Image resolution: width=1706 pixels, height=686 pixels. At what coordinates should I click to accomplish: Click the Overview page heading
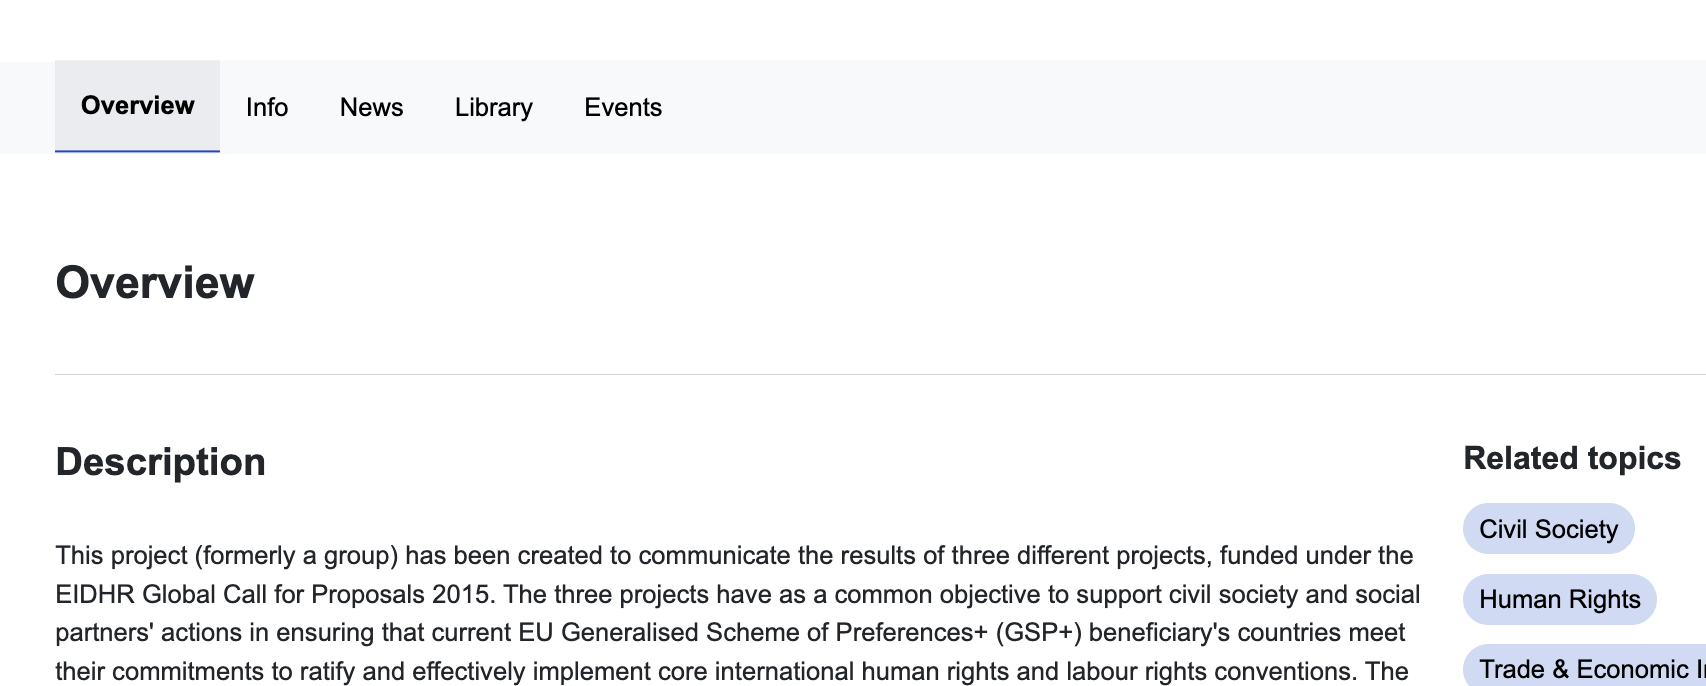tap(156, 282)
